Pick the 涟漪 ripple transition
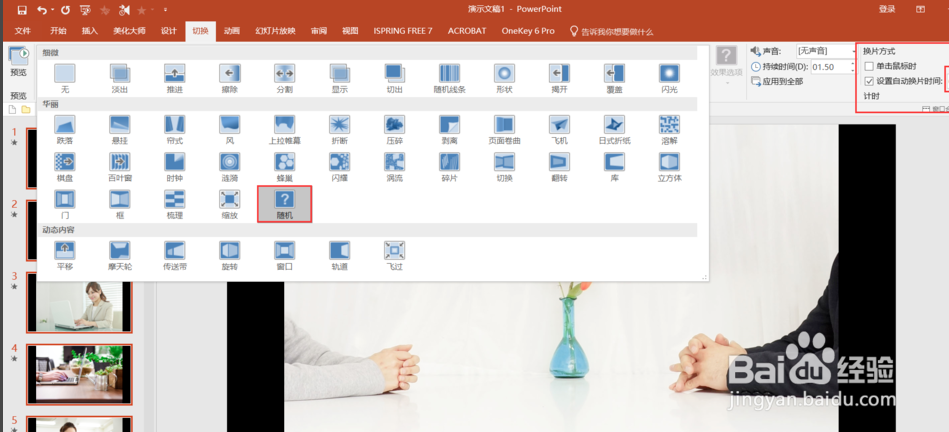The width and height of the screenshot is (949, 432). (x=229, y=167)
